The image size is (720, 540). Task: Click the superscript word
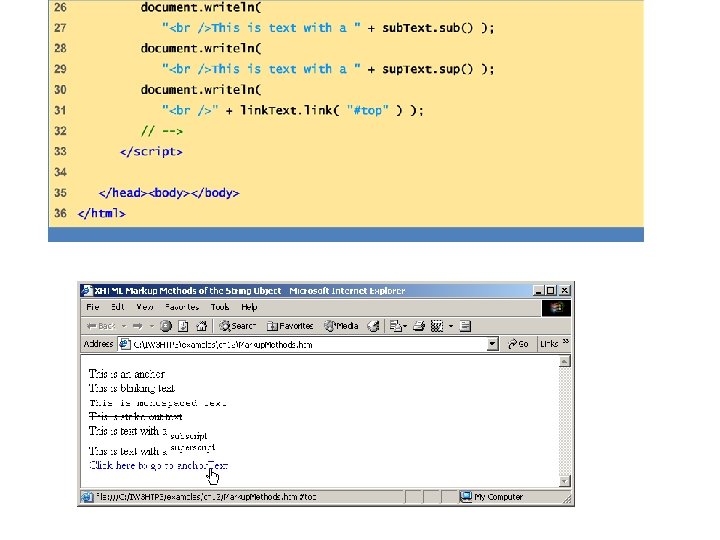[x=192, y=447]
